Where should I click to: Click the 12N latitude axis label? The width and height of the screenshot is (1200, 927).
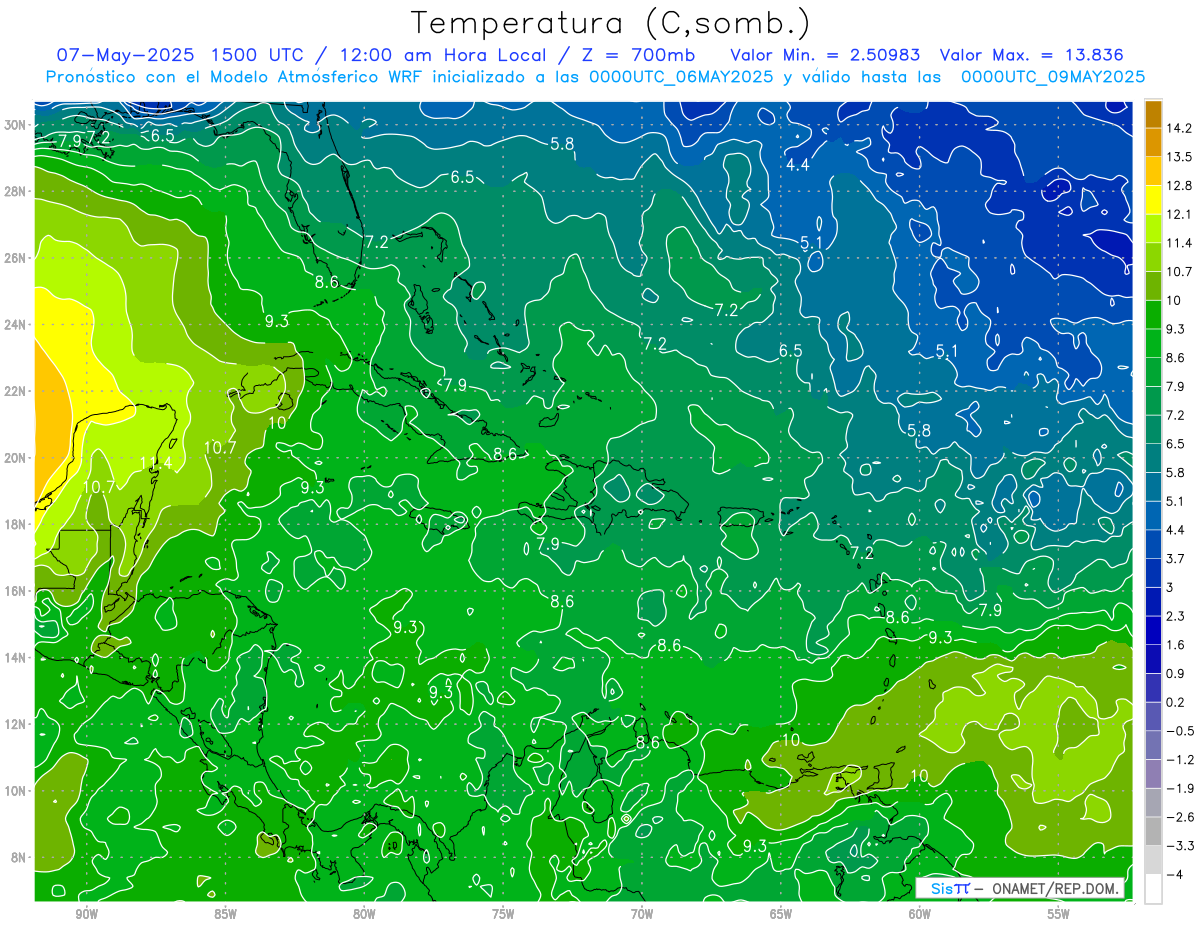pyautogui.click(x=16, y=723)
